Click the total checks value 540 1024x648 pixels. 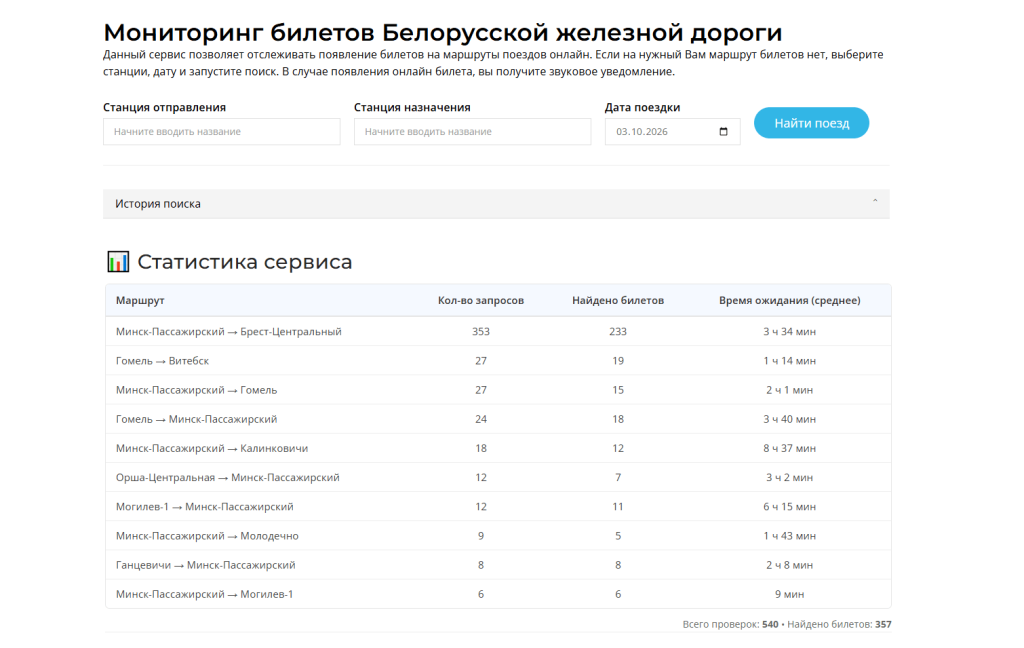(x=770, y=624)
